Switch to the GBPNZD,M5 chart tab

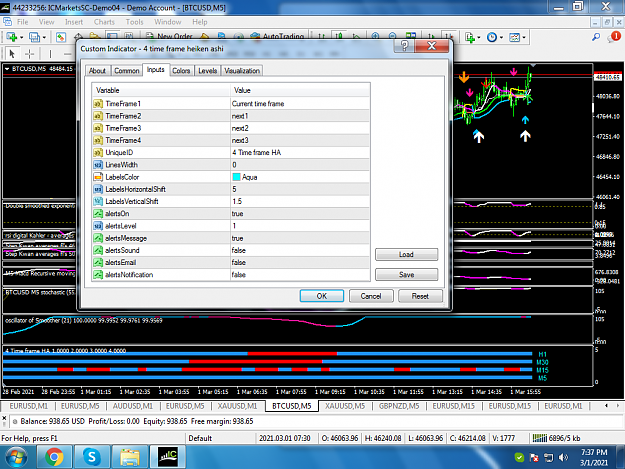(399, 406)
